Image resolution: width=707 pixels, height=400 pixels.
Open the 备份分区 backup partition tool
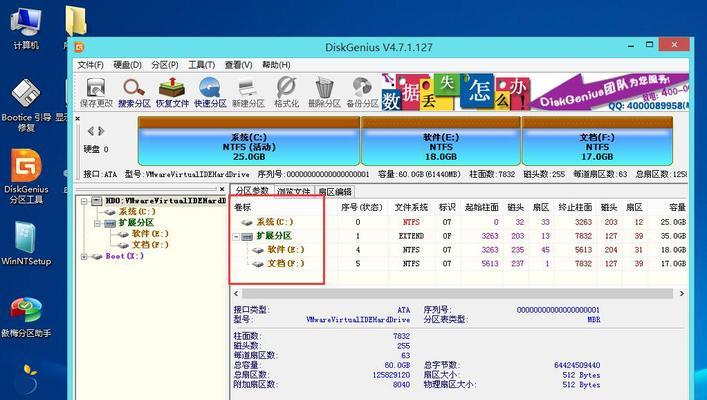pos(362,92)
